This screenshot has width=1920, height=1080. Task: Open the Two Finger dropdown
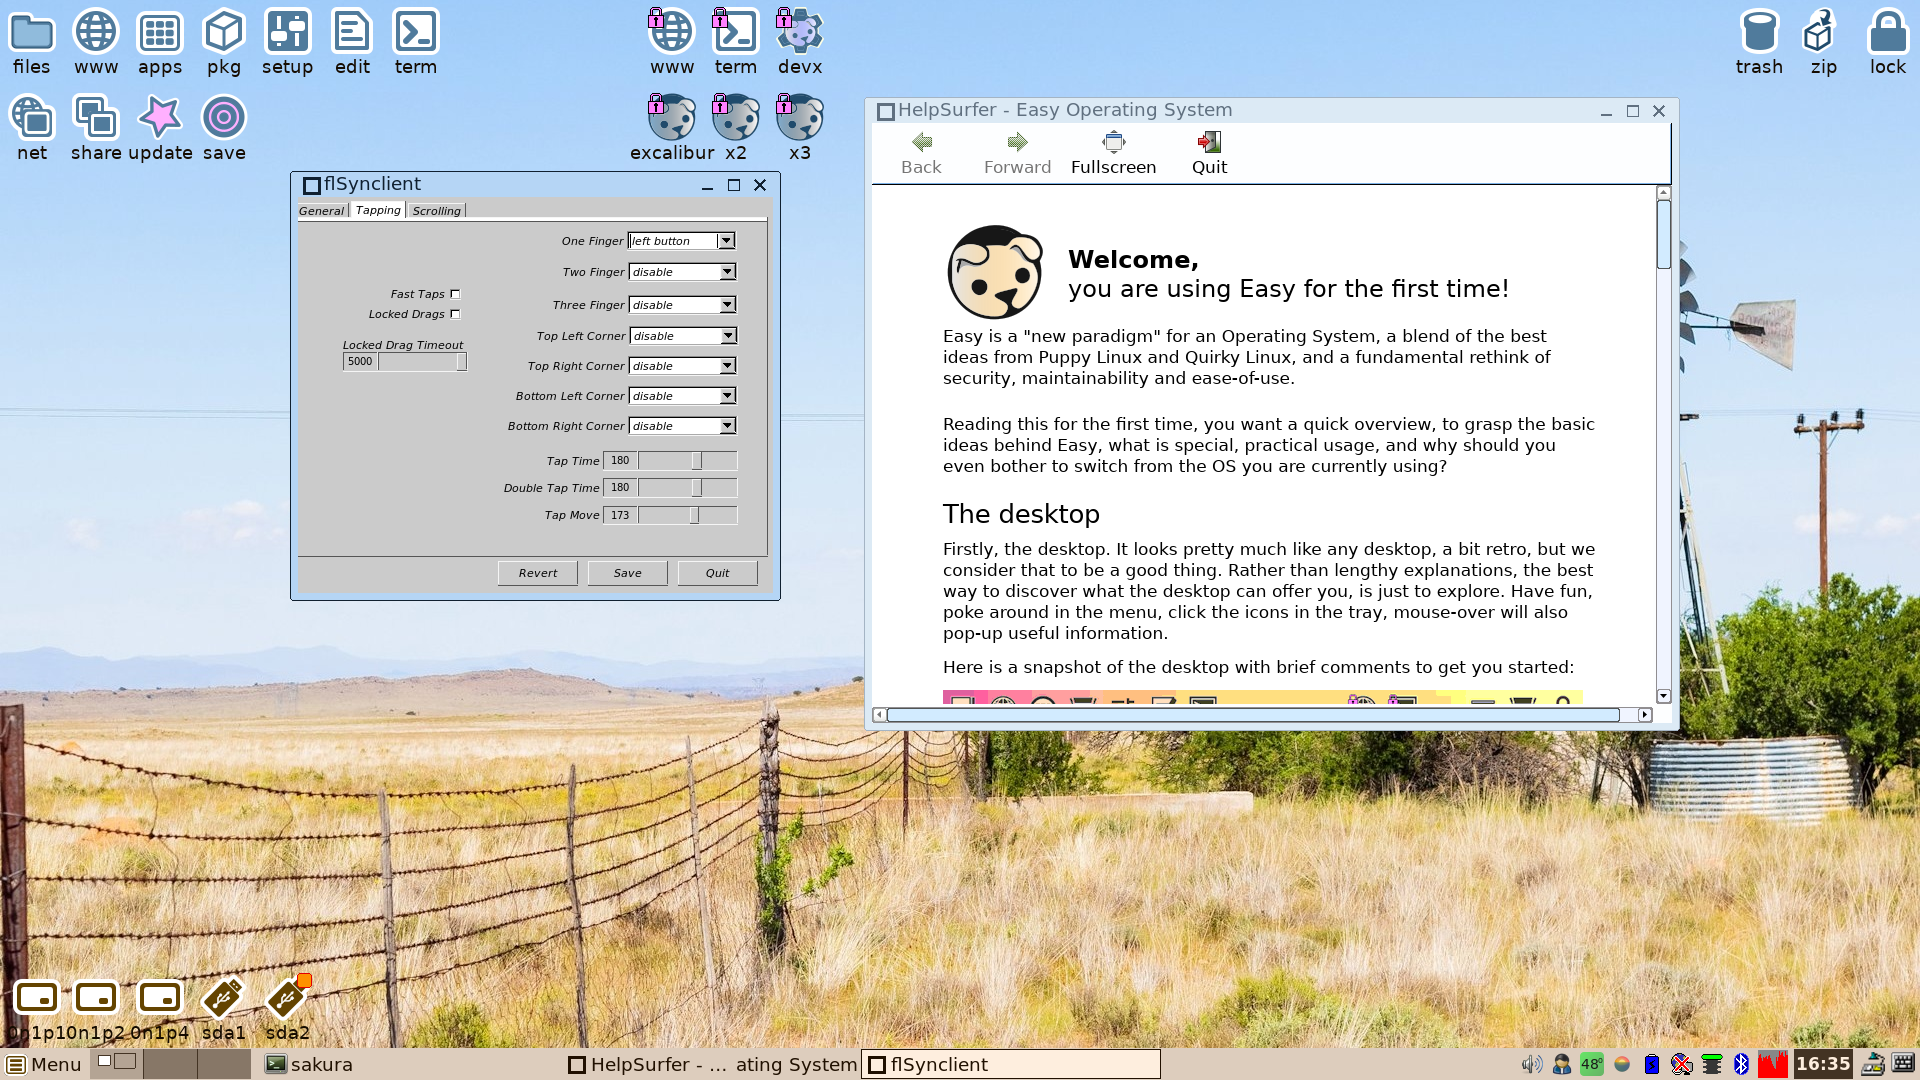pyautogui.click(x=682, y=272)
